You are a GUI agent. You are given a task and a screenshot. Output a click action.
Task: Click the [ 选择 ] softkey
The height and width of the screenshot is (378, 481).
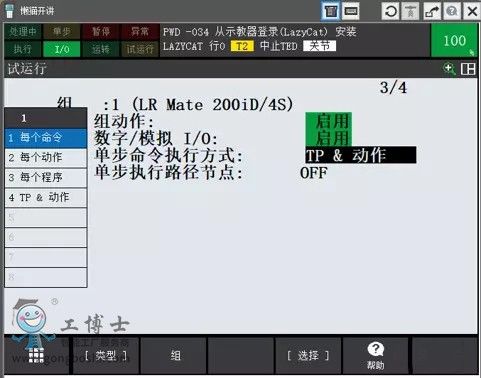[308, 355]
